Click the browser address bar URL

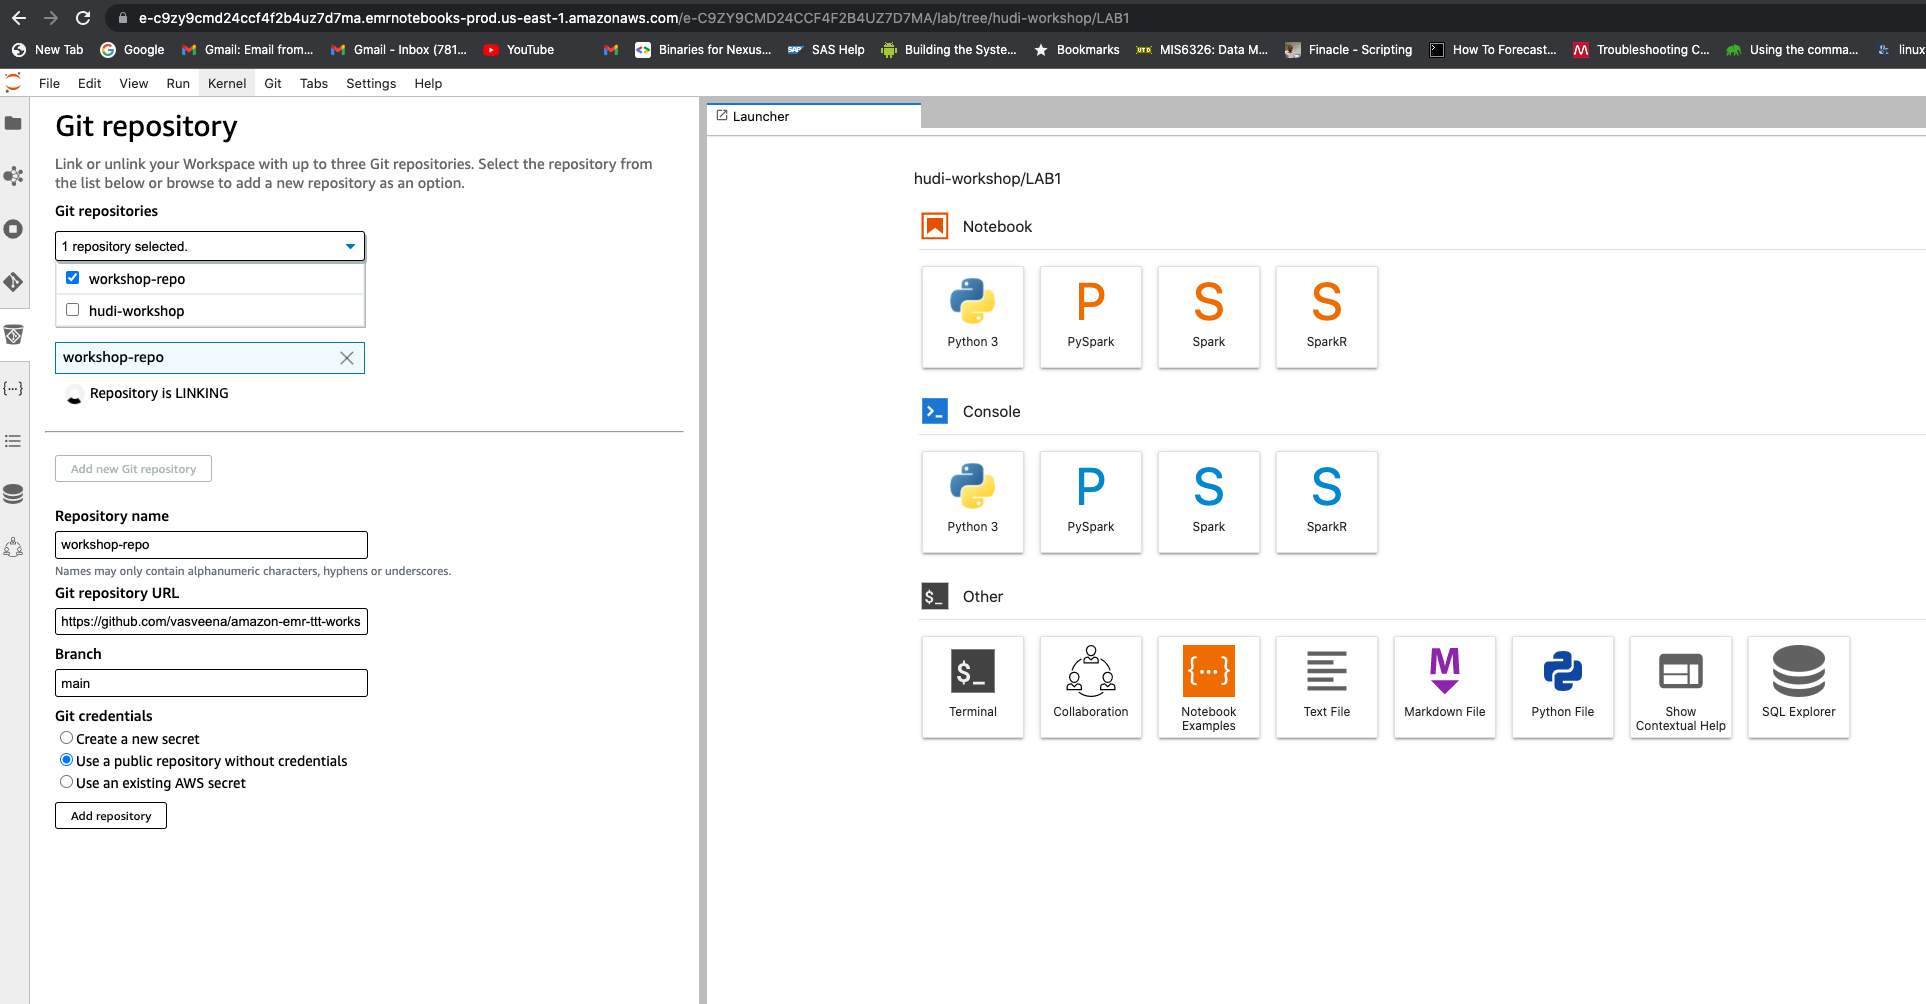[x=634, y=18]
